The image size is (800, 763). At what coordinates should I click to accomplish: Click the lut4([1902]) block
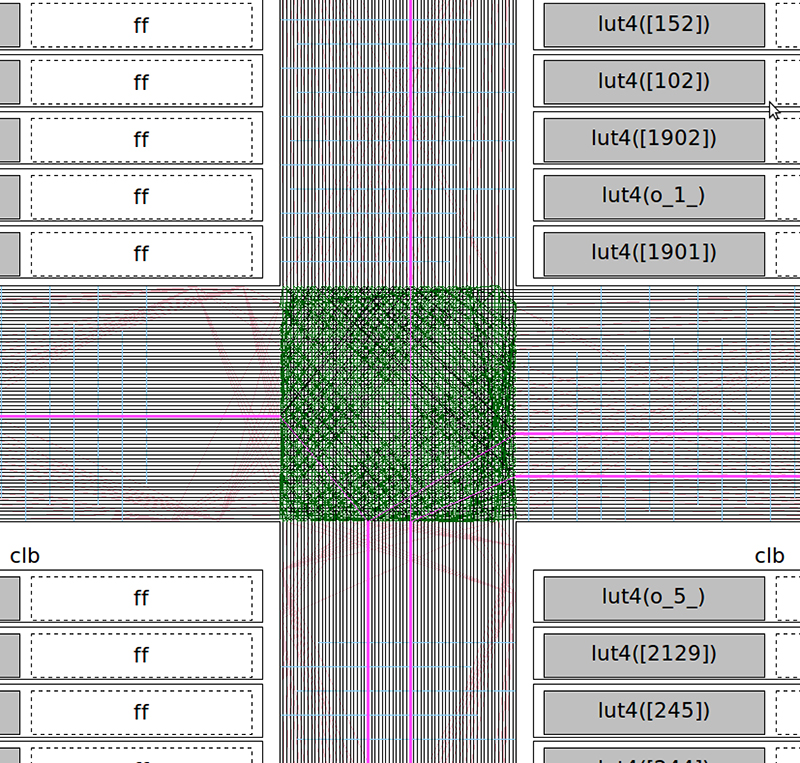tap(654, 139)
